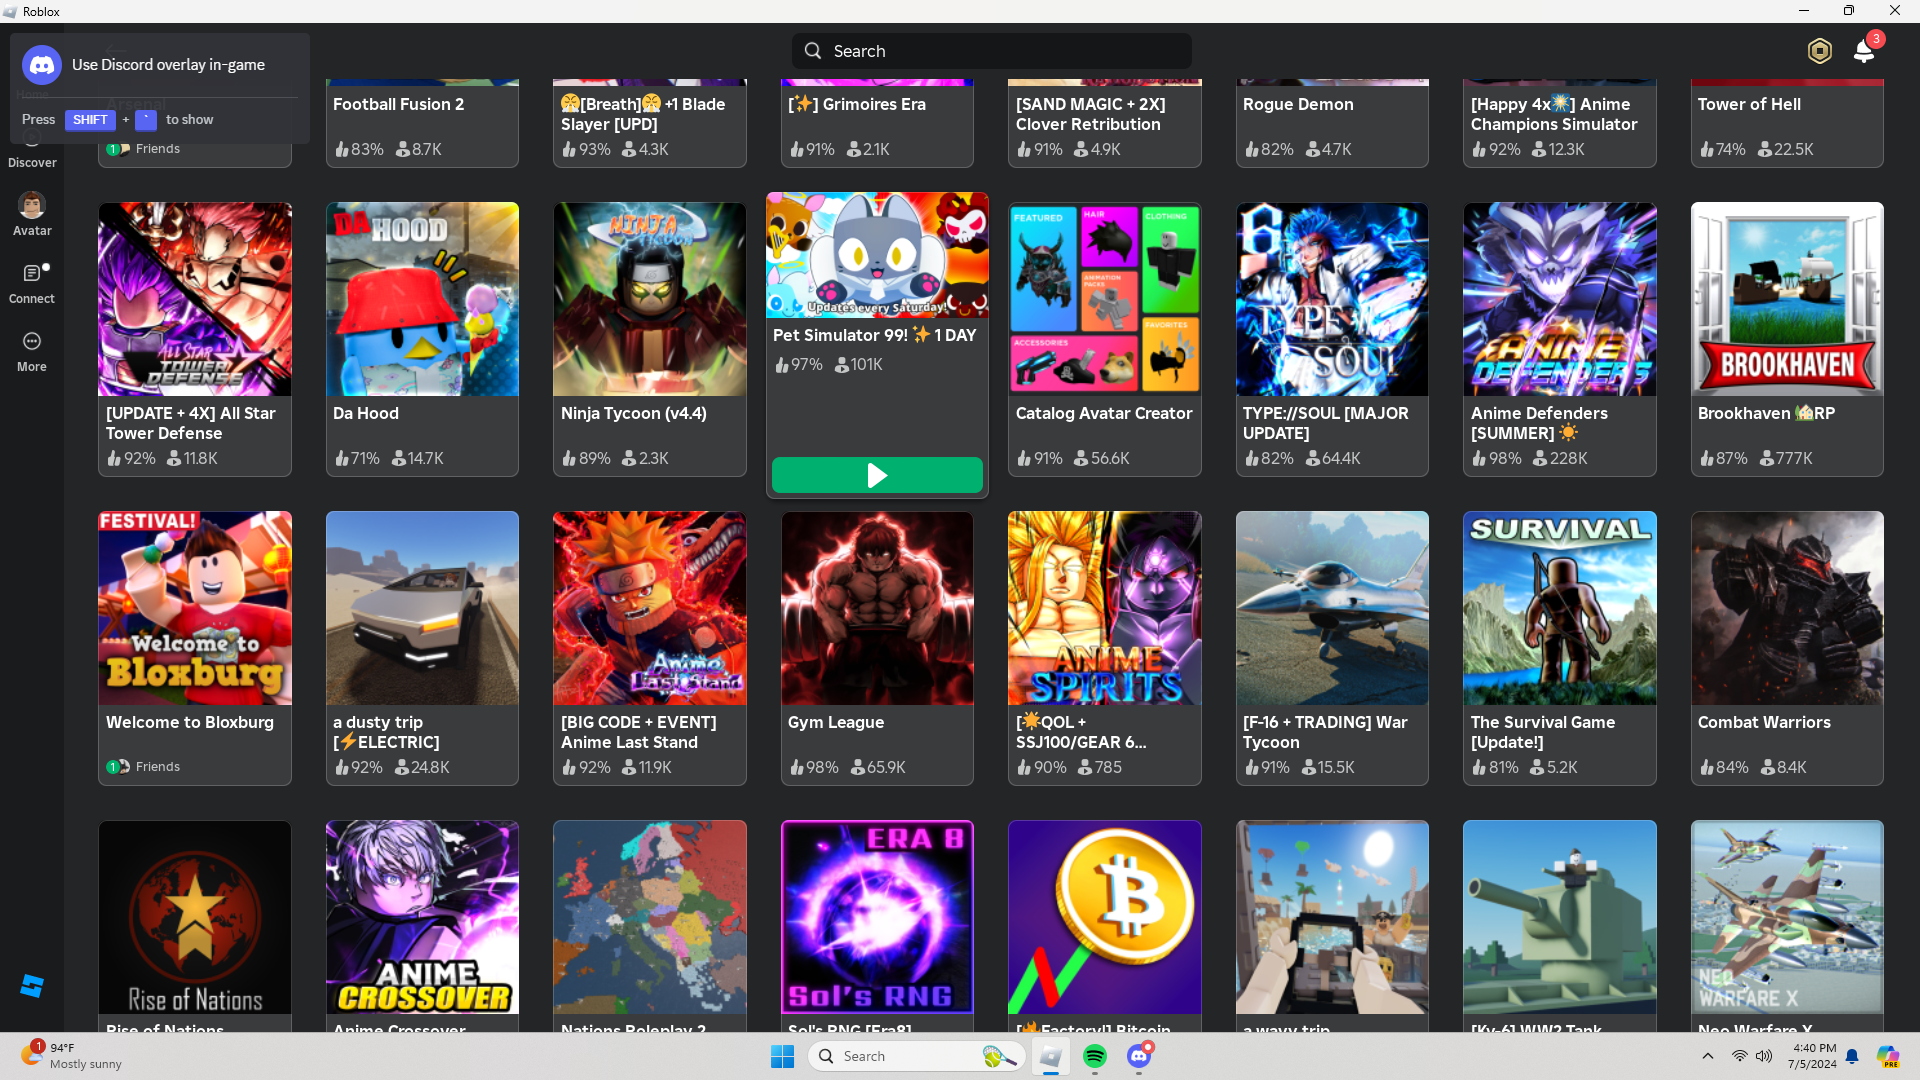The height and width of the screenshot is (1080, 1920).
Task: Open the More menu in the sidebar
Action: pos(32,352)
